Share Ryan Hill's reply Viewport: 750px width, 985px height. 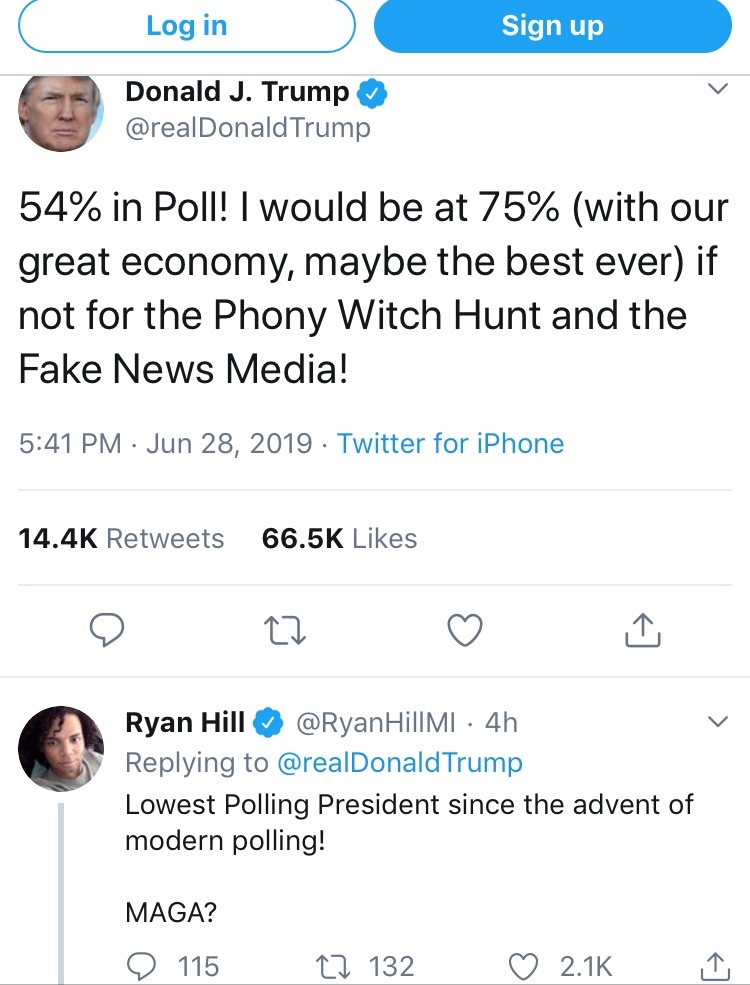tap(711, 966)
